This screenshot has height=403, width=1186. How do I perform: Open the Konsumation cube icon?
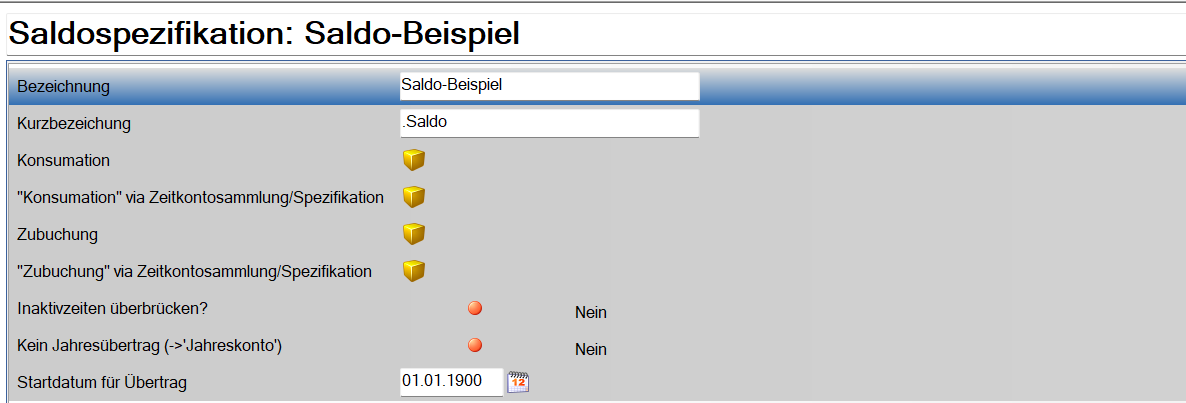(414, 160)
